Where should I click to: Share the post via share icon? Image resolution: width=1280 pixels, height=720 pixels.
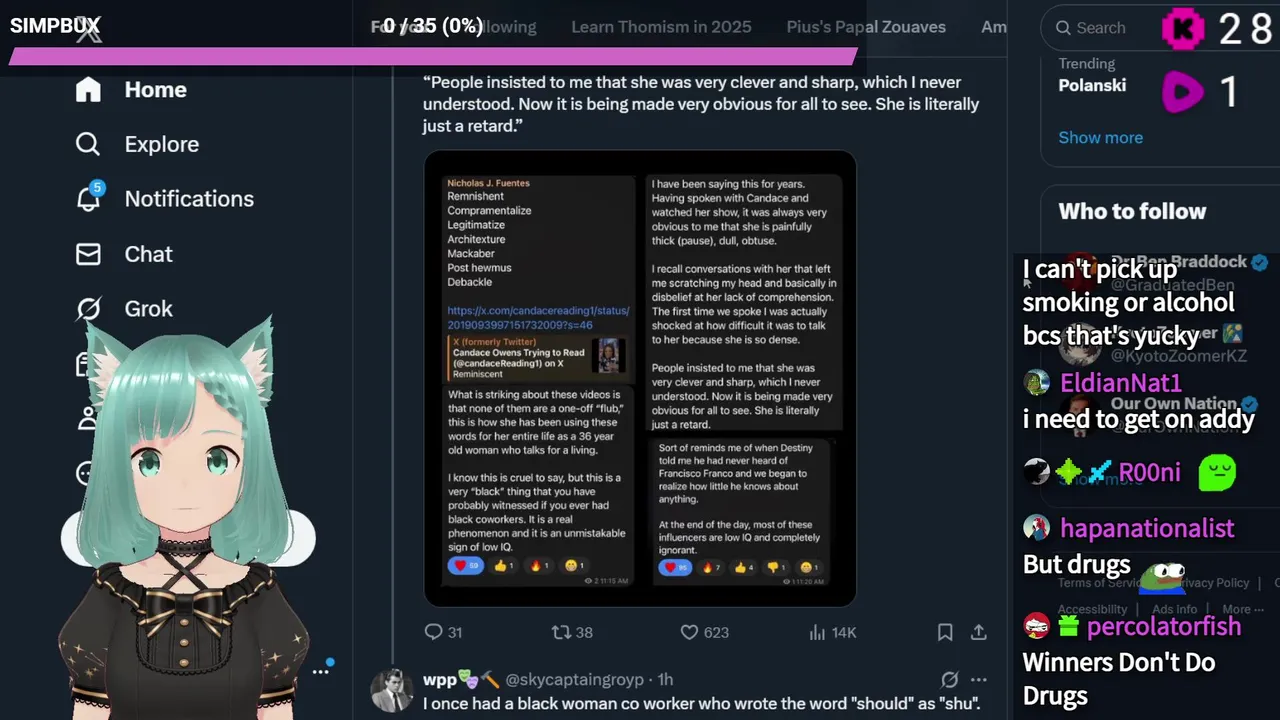(x=979, y=632)
